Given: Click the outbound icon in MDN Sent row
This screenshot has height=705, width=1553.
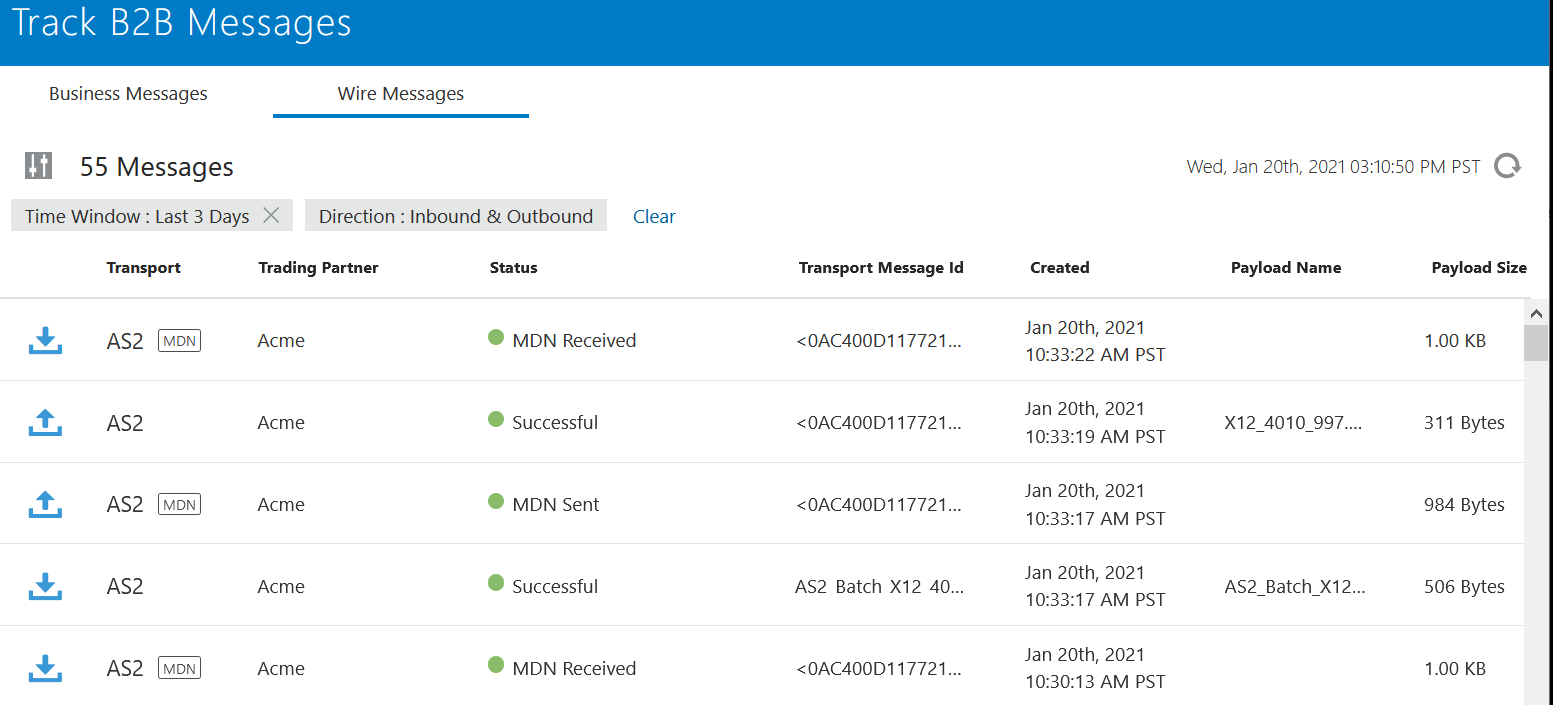Looking at the screenshot, I should coord(45,504).
